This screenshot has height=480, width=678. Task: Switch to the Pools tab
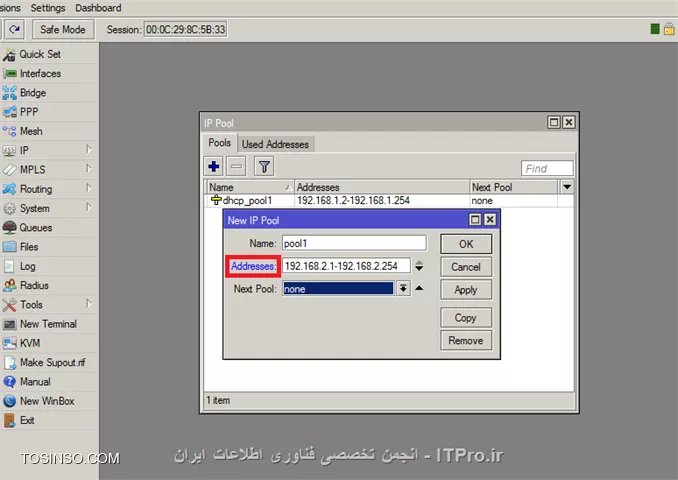click(220, 143)
